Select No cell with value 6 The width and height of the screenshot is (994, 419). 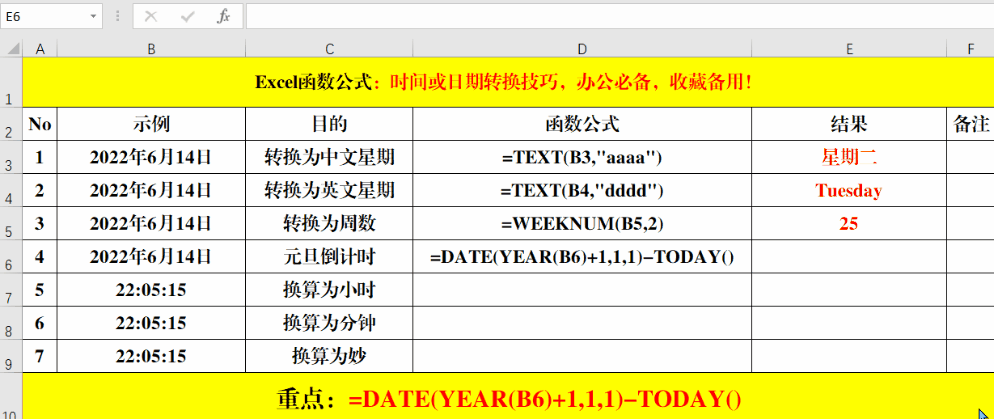[x=40, y=323]
